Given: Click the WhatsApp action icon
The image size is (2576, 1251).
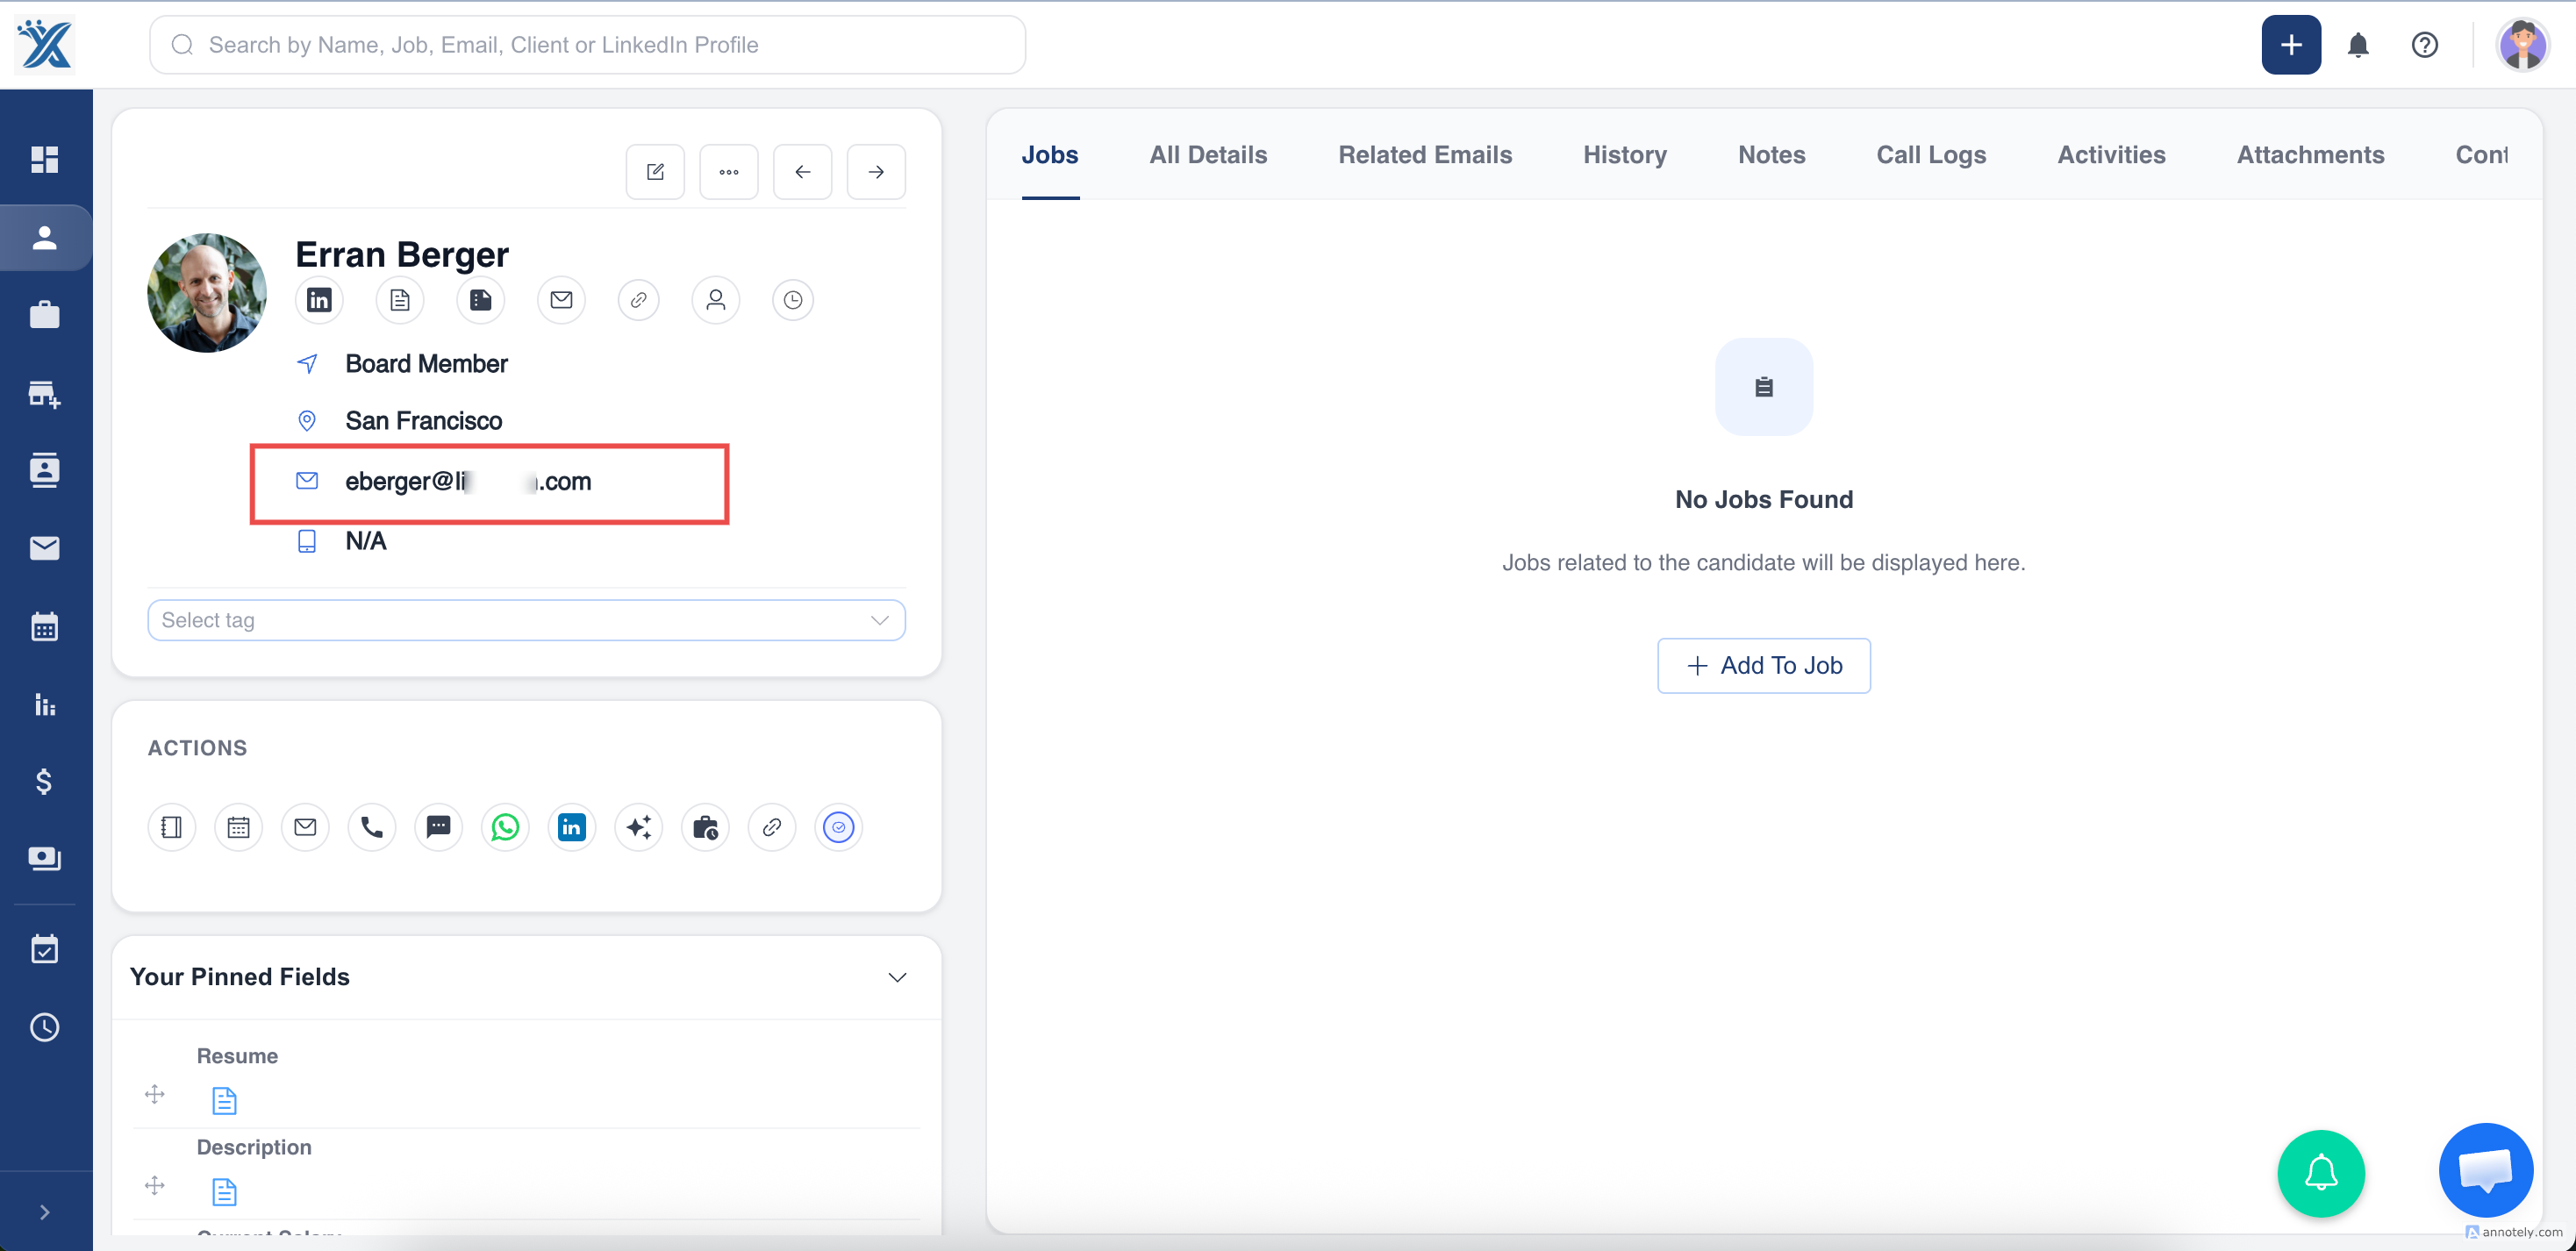Looking at the screenshot, I should point(505,827).
